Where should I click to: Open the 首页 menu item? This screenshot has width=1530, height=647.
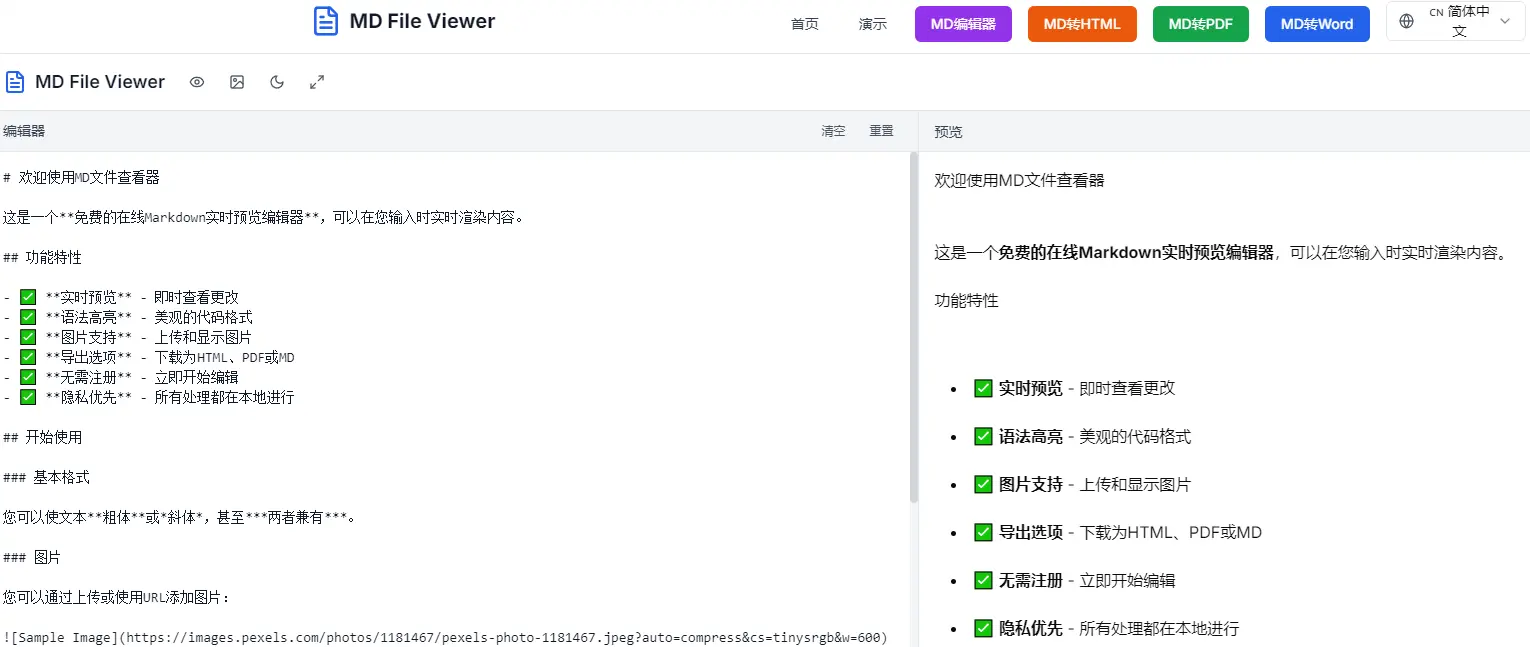point(804,23)
